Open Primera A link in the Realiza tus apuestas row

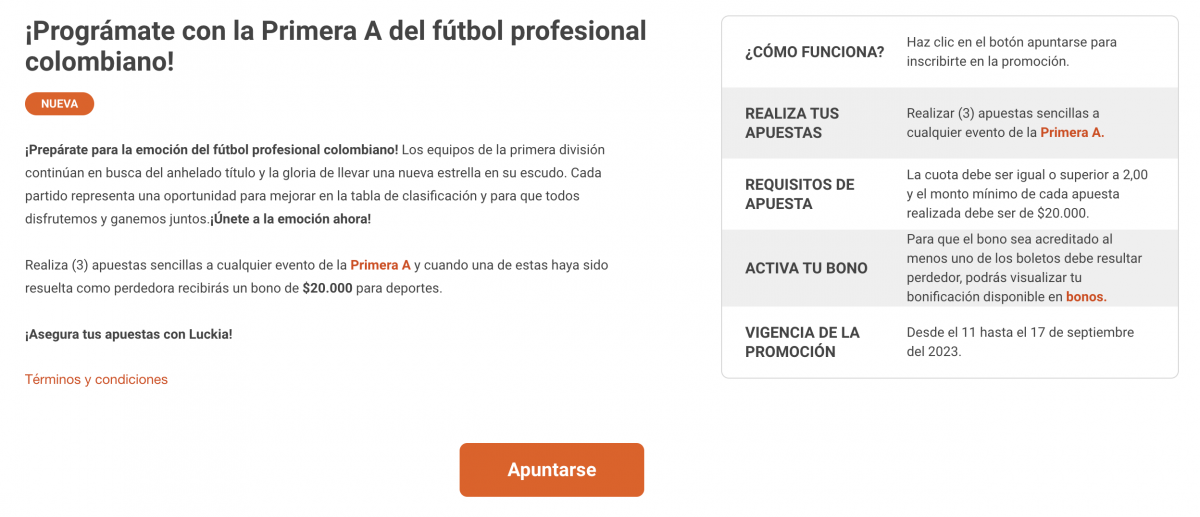click(1072, 132)
